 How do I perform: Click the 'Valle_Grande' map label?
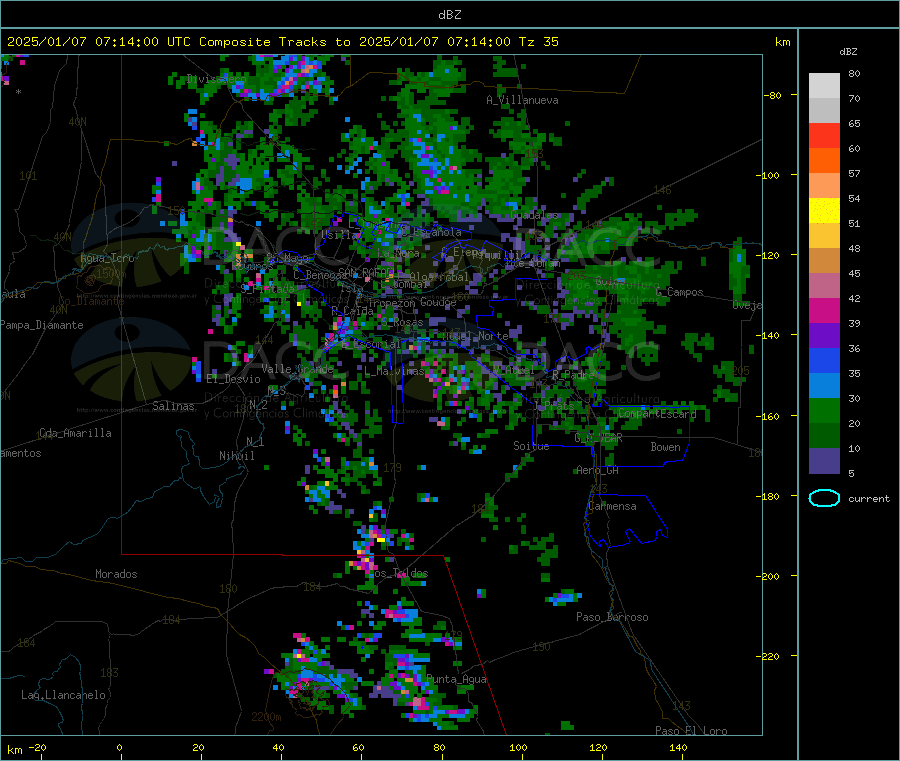[297, 369]
